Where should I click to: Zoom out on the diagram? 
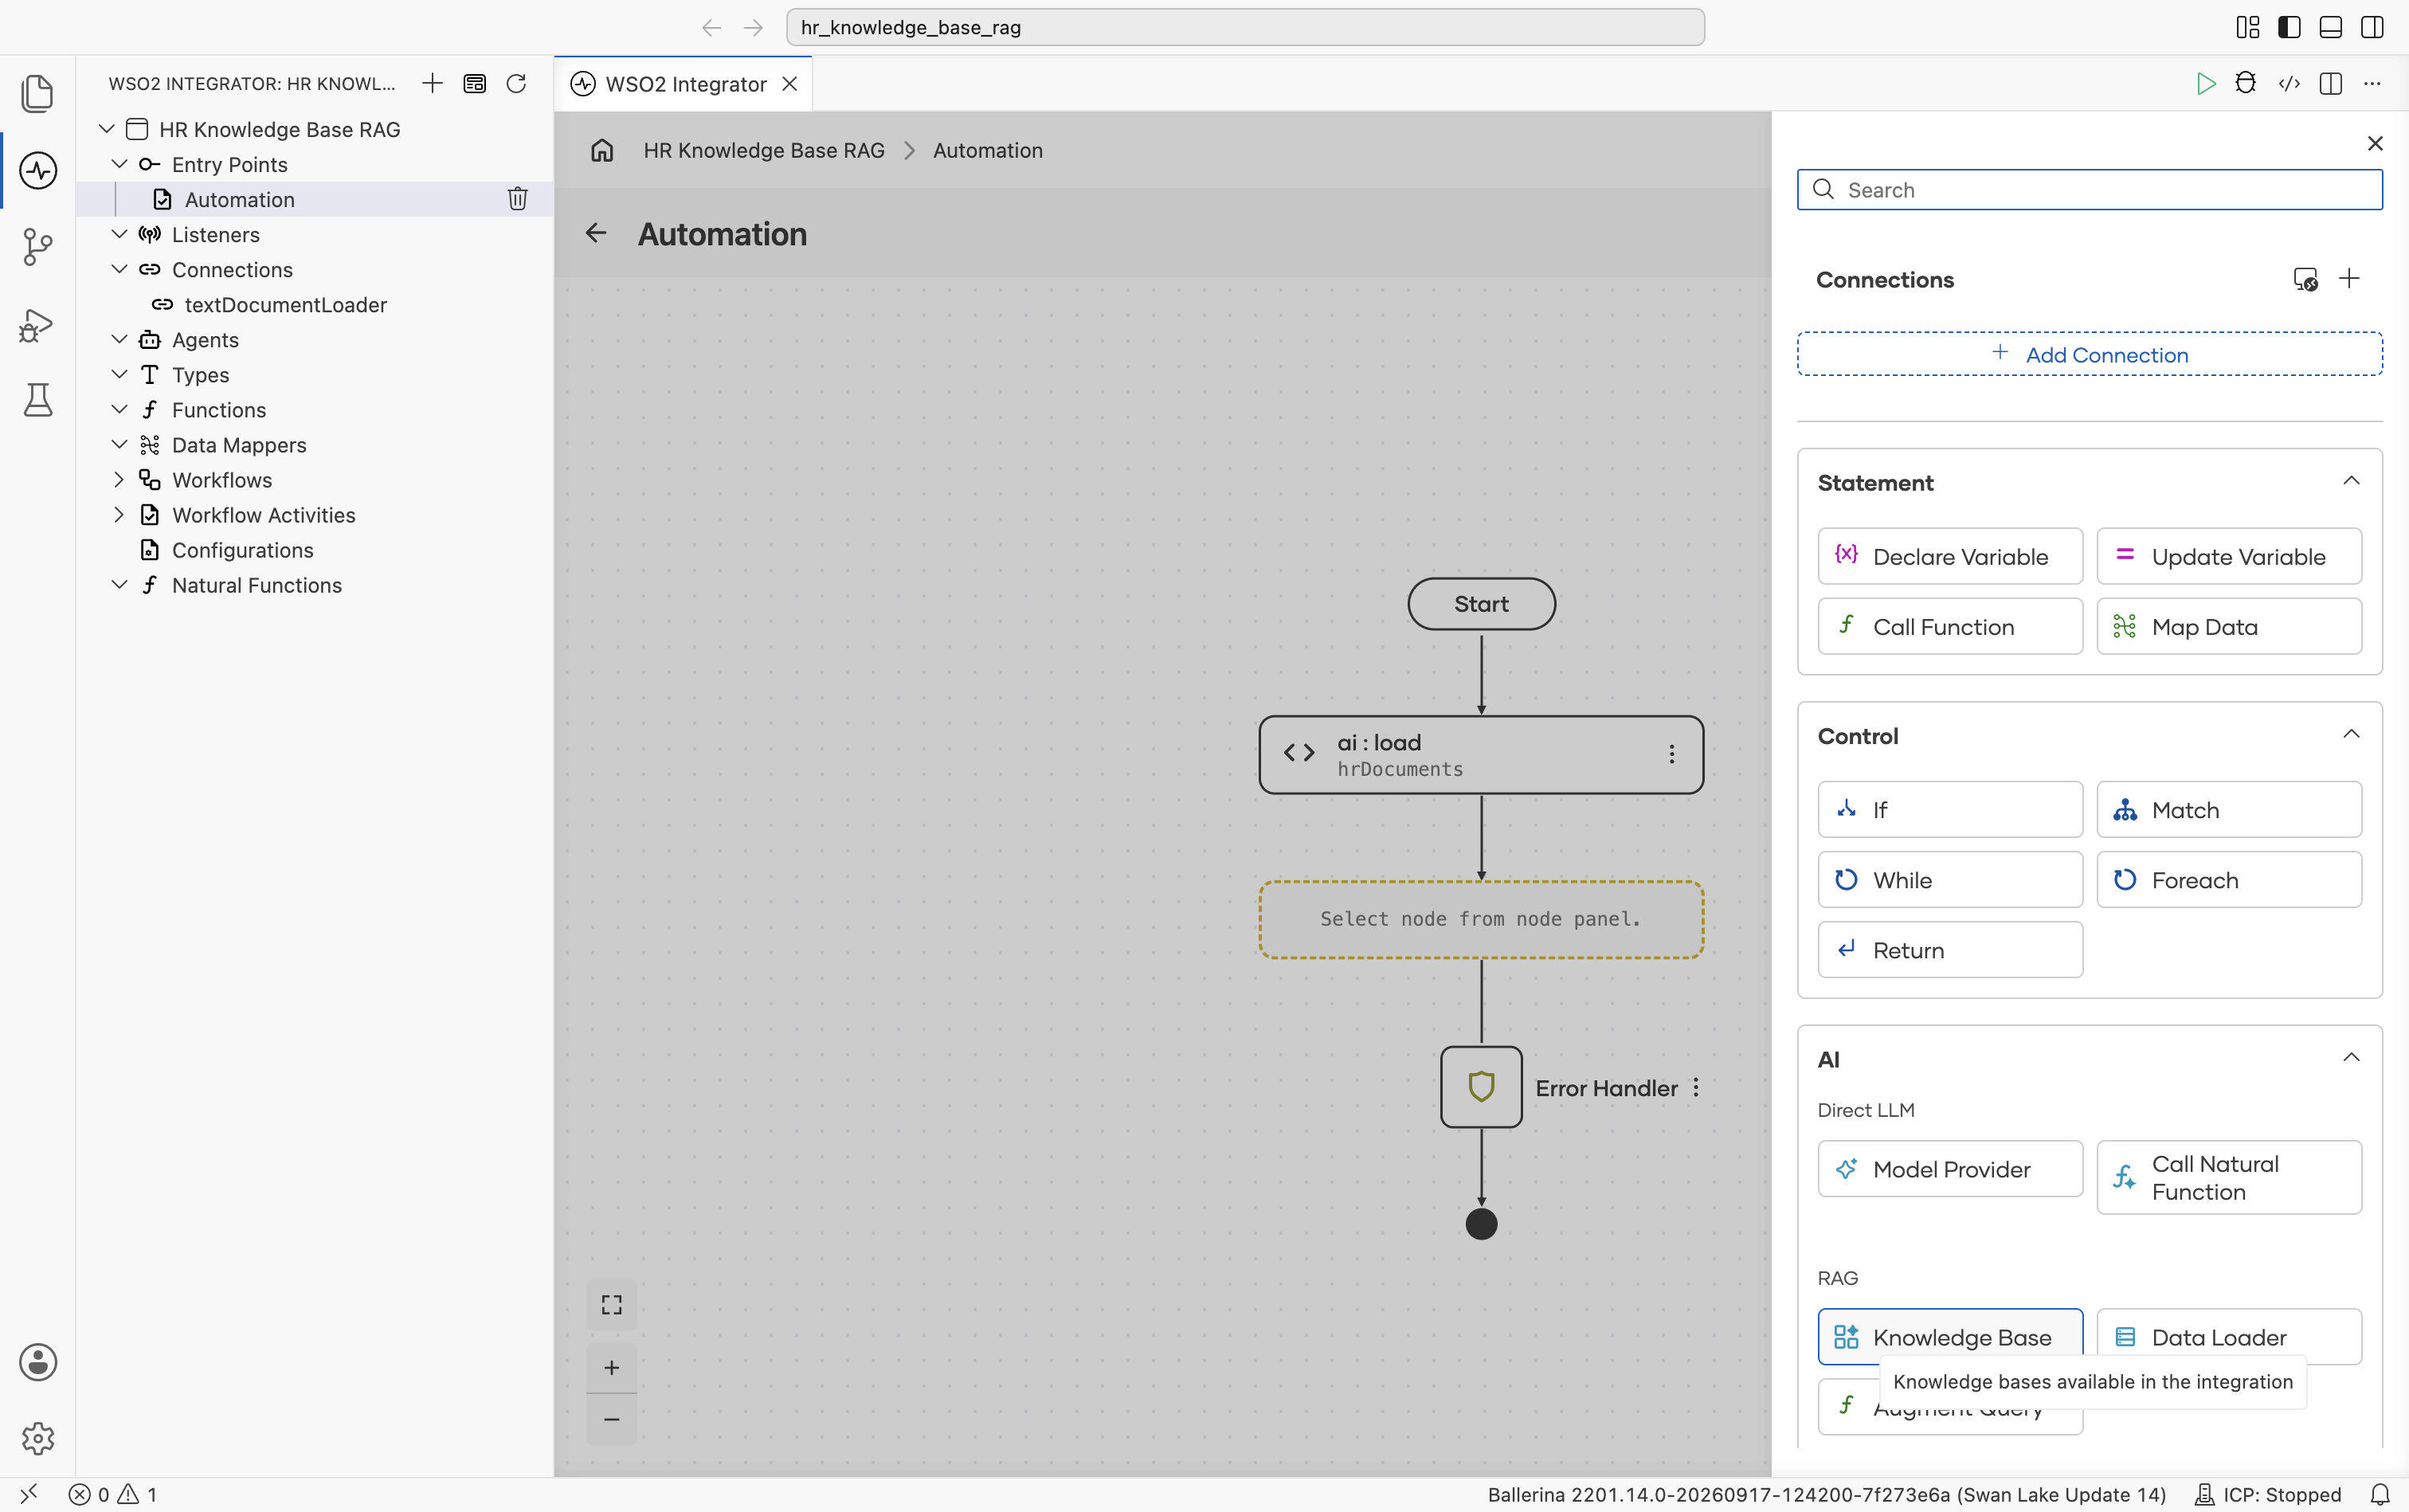[611, 1419]
